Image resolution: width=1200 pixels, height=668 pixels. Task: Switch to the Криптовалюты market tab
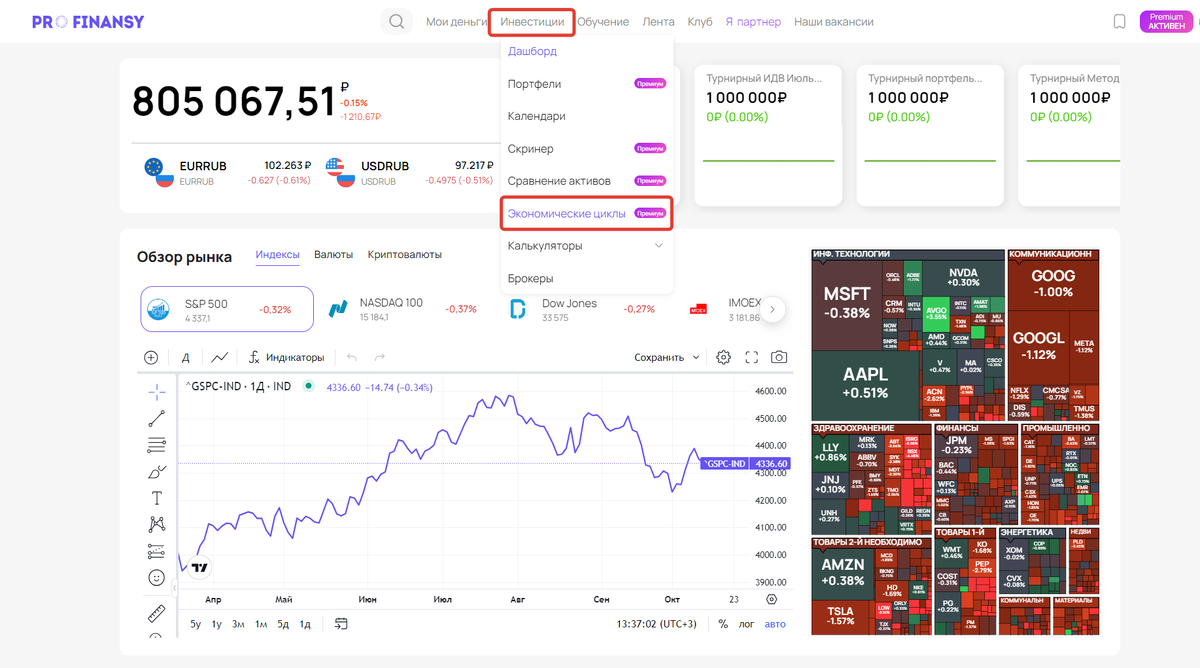pos(404,255)
